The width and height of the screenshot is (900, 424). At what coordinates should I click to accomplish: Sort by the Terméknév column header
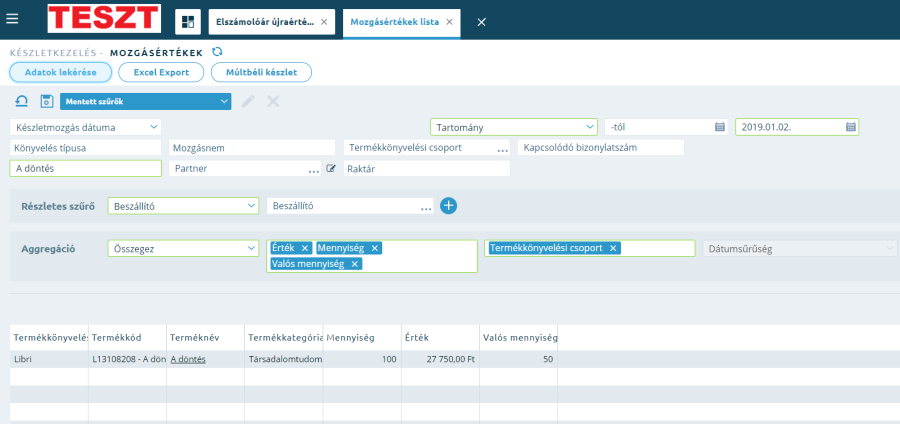pos(205,337)
